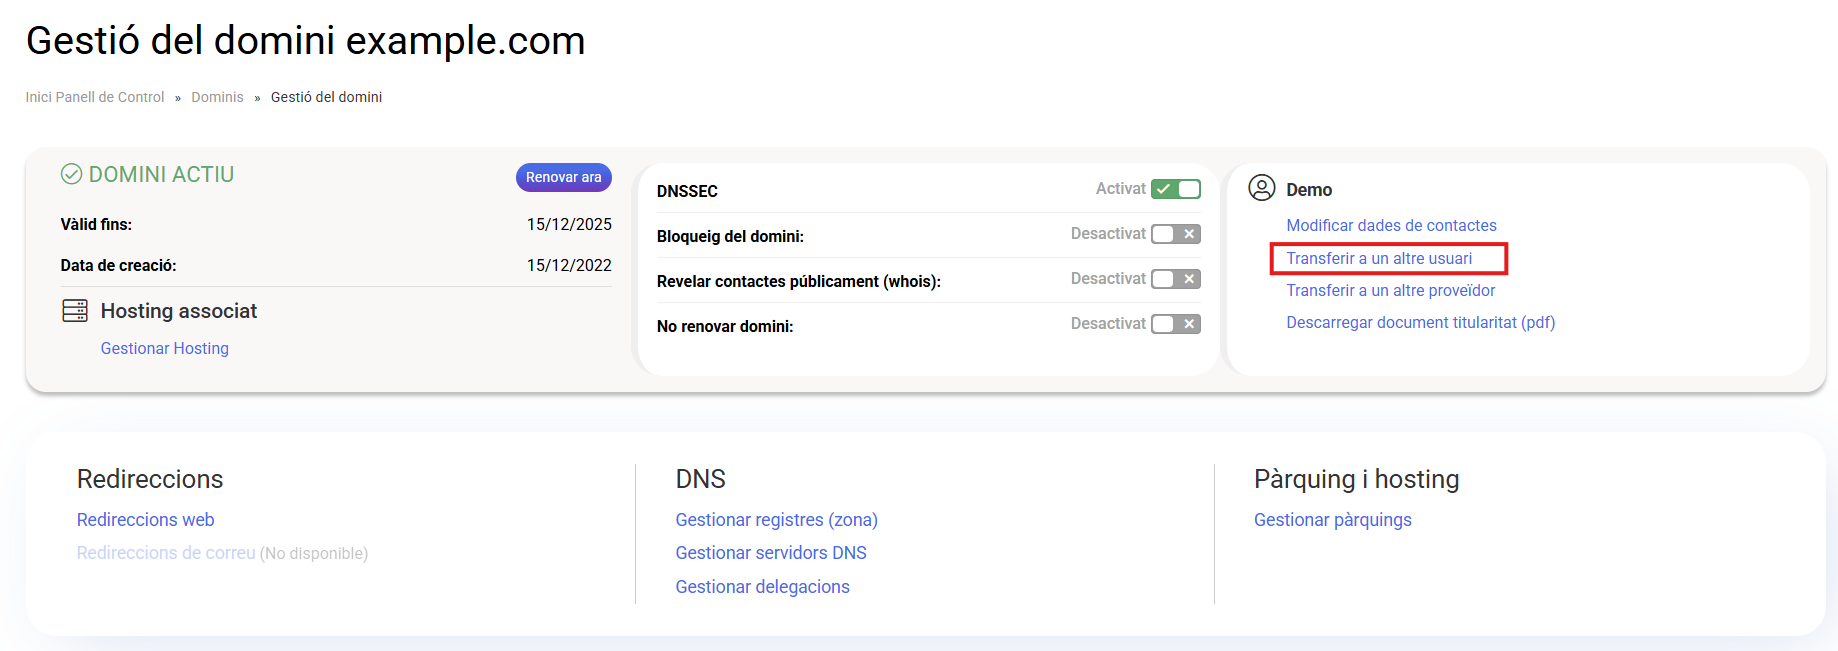Viewport: 1838px width, 651px height.
Task: Click the green domain active checkmark icon
Action: tap(71, 175)
